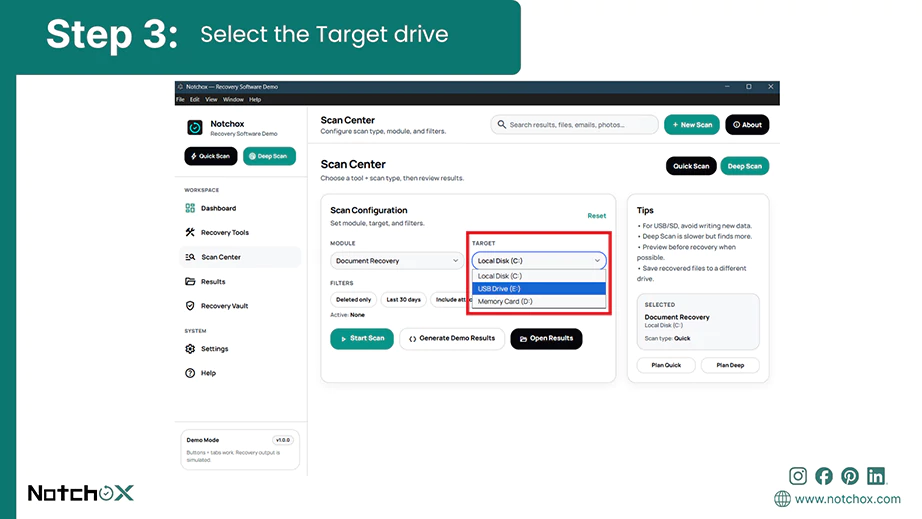This screenshot has width=922, height=519.
Task: Open the Module Document Recovery dropdown
Action: (x=397, y=260)
